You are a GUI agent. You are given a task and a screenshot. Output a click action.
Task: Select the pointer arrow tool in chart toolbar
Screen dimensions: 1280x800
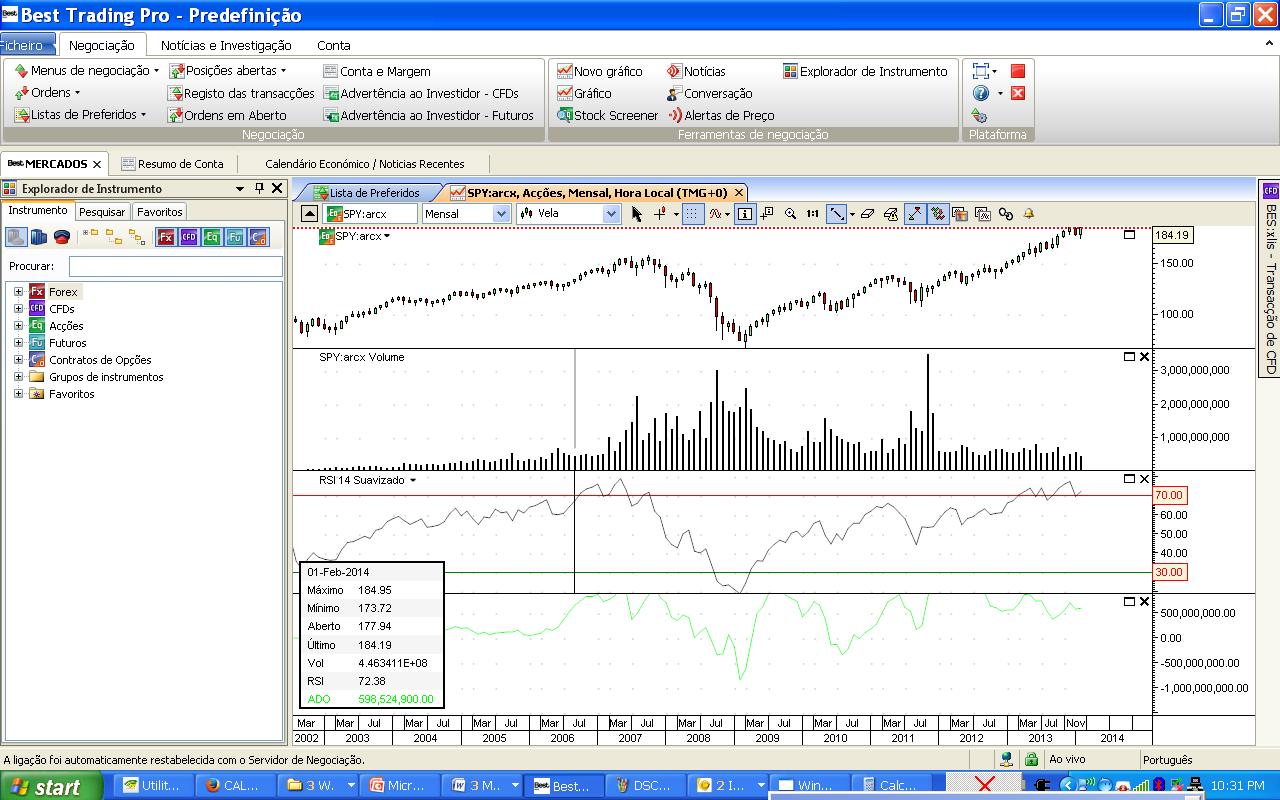(637, 214)
